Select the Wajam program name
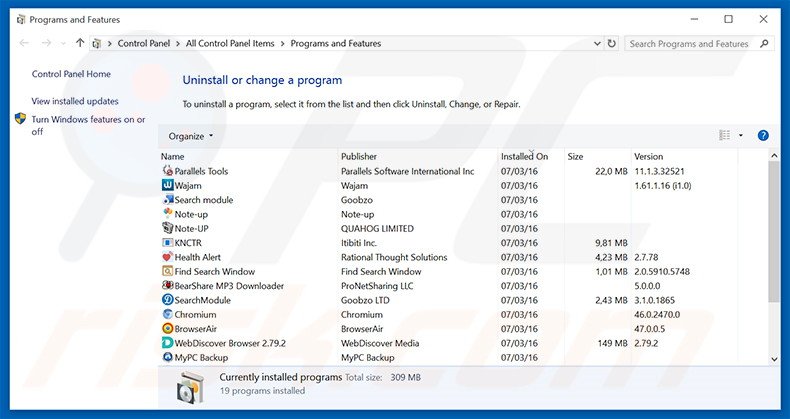 click(187, 185)
